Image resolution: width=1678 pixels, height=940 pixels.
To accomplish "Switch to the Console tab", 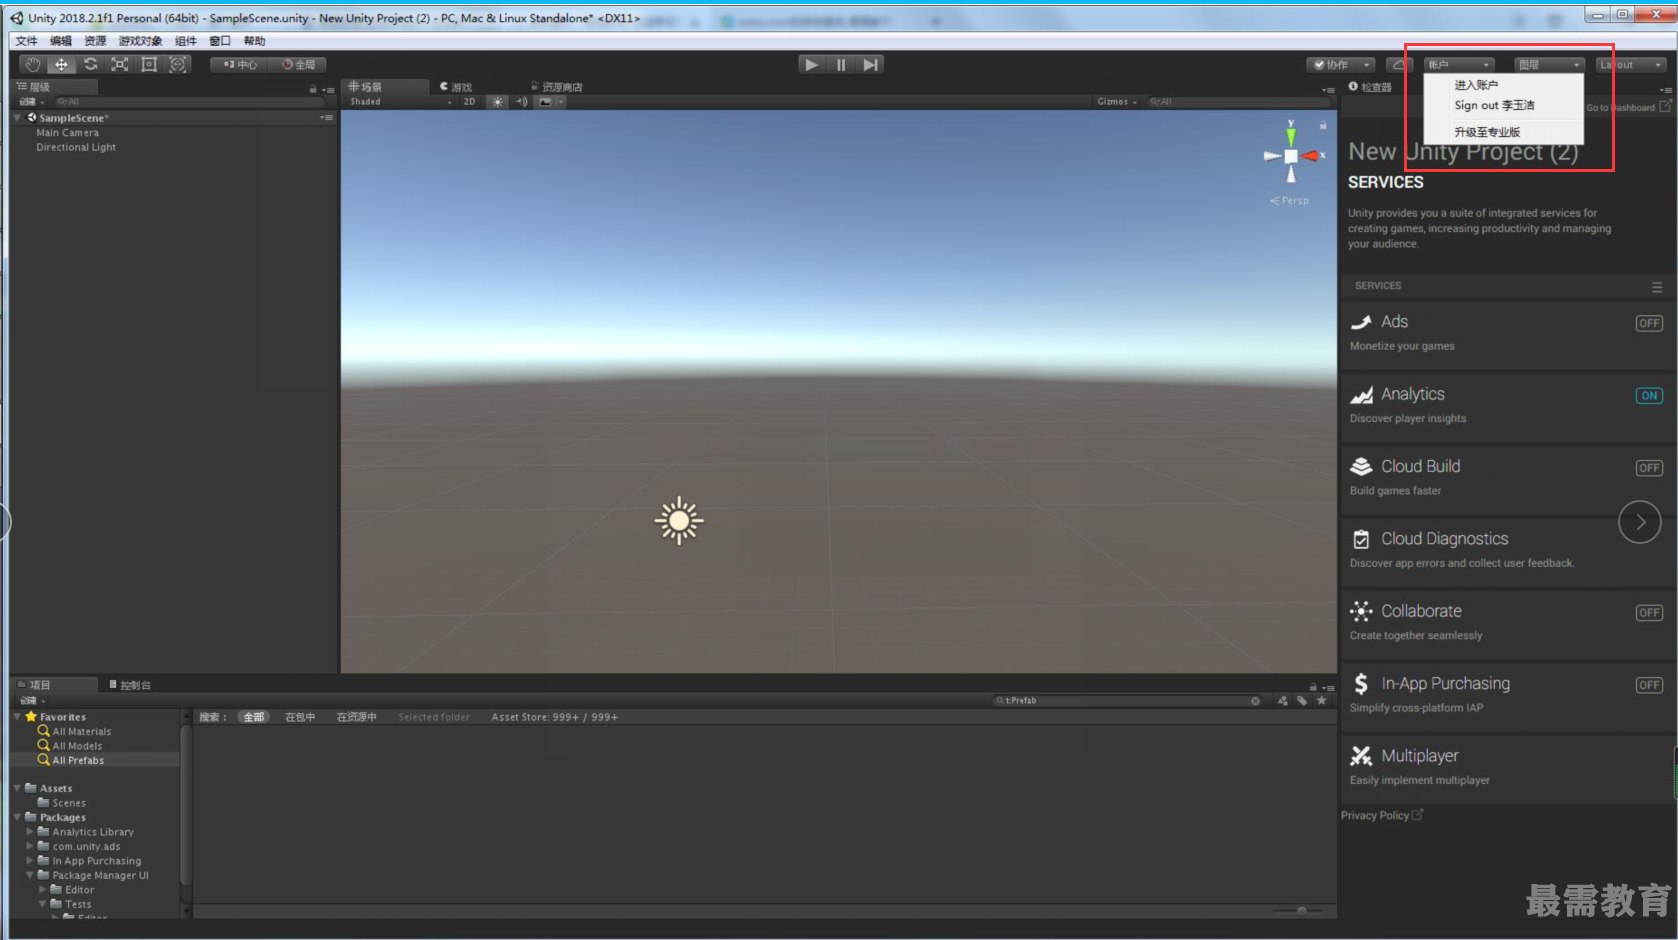I will point(130,685).
